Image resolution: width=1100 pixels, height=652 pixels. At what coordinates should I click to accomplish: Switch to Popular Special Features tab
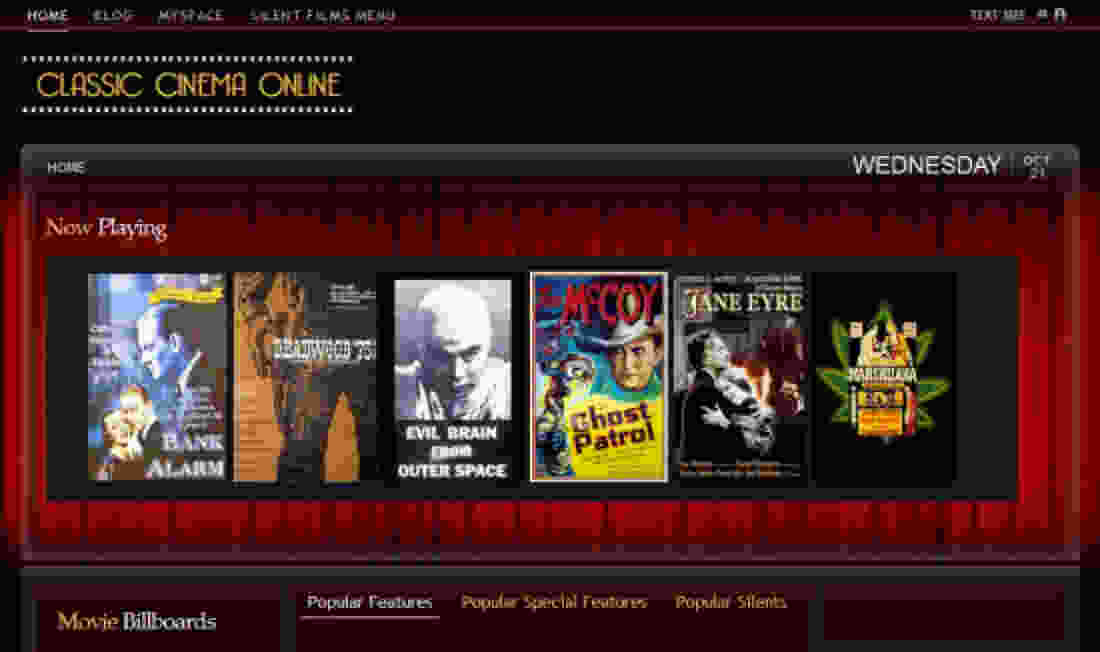pyautogui.click(x=554, y=602)
